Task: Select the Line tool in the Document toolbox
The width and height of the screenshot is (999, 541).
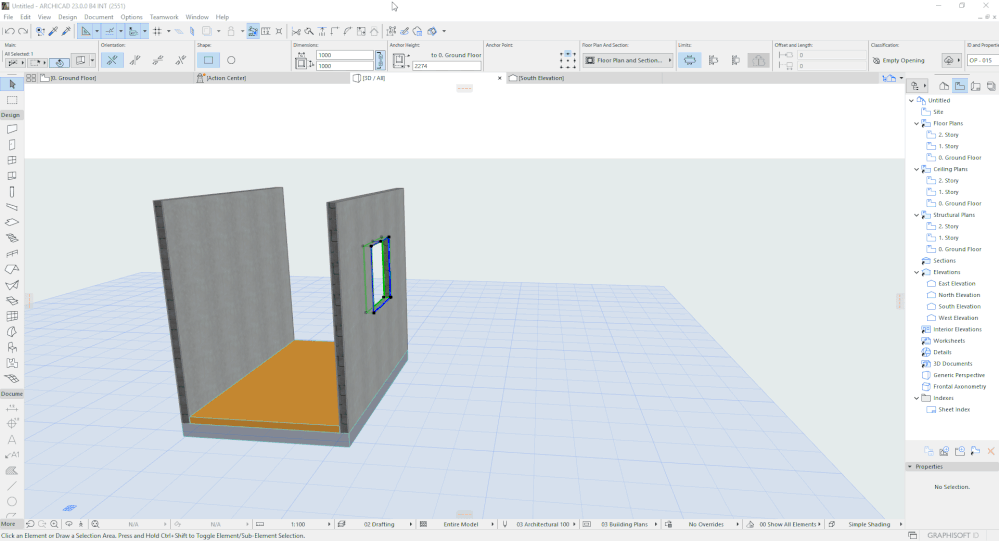Action: tap(12, 485)
